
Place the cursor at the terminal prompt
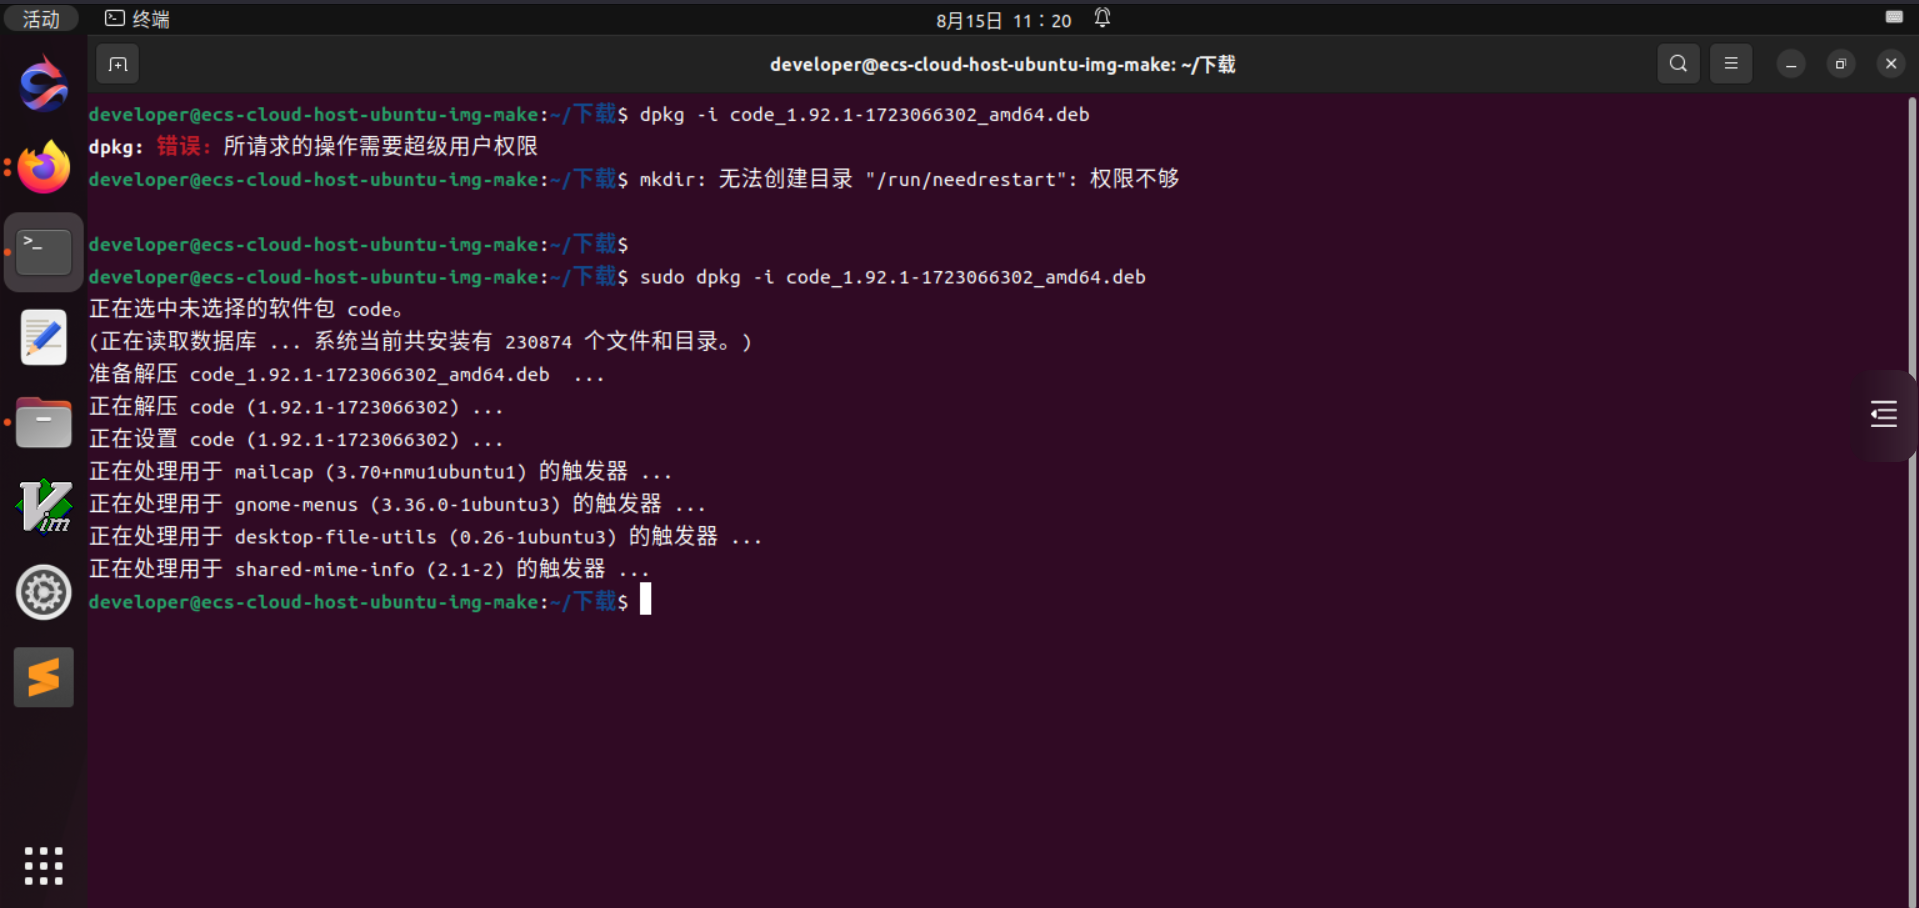645,600
